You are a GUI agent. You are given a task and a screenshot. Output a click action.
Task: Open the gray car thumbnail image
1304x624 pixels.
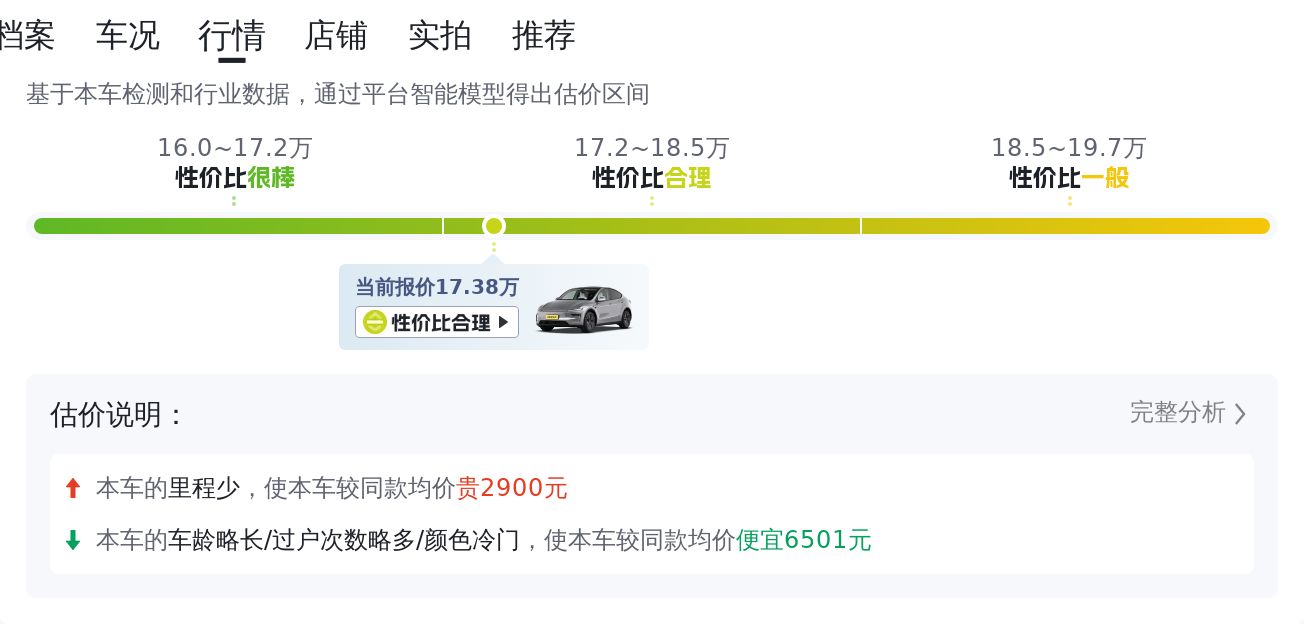(x=583, y=308)
